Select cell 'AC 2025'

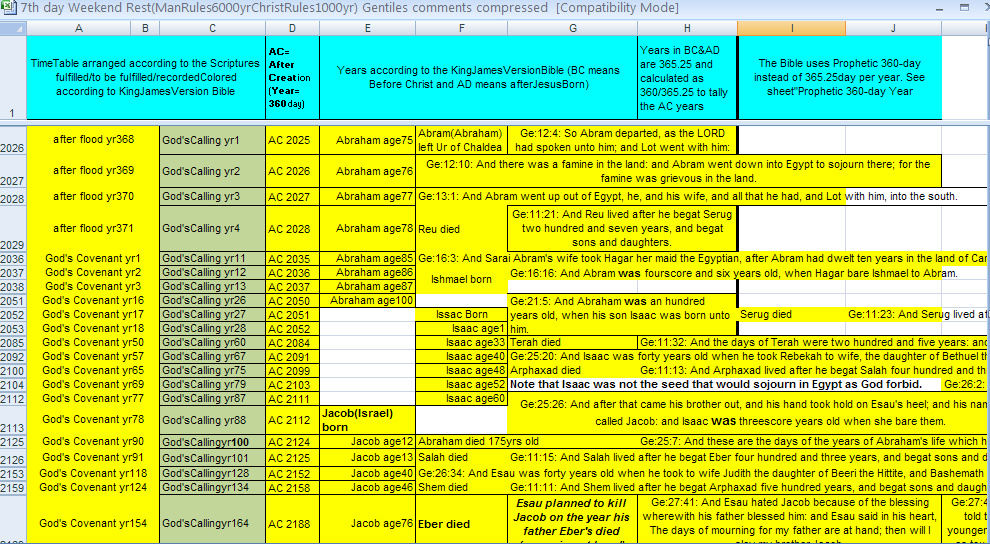point(292,139)
